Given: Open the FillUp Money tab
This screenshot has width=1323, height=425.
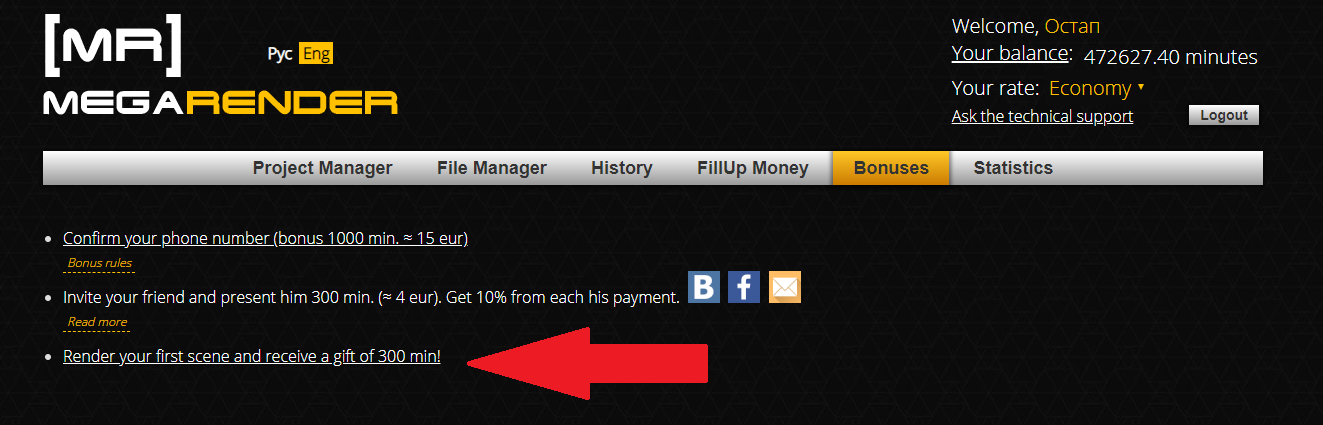Looking at the screenshot, I should (753, 168).
